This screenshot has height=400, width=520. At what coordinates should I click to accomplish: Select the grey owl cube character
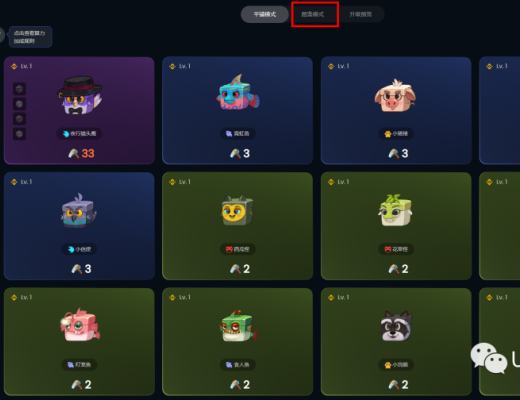[79, 211]
